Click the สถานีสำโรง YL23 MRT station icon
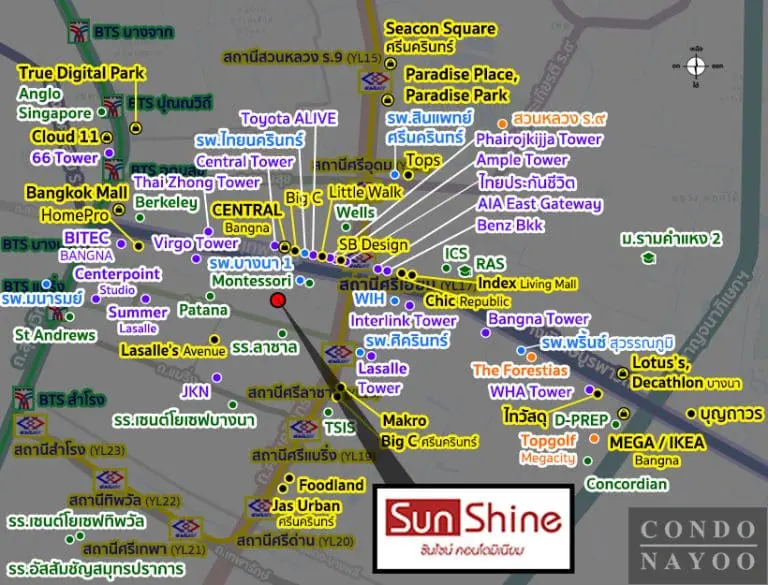The height and width of the screenshot is (585, 768). pyautogui.click(x=31, y=426)
